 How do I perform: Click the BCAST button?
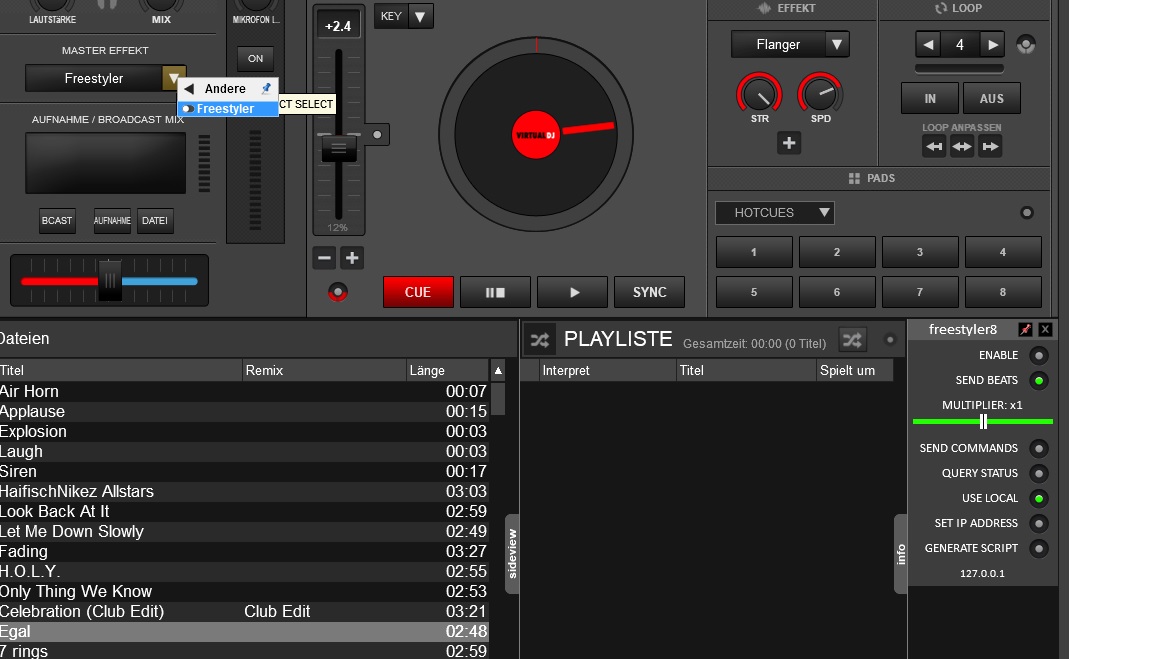(57, 220)
